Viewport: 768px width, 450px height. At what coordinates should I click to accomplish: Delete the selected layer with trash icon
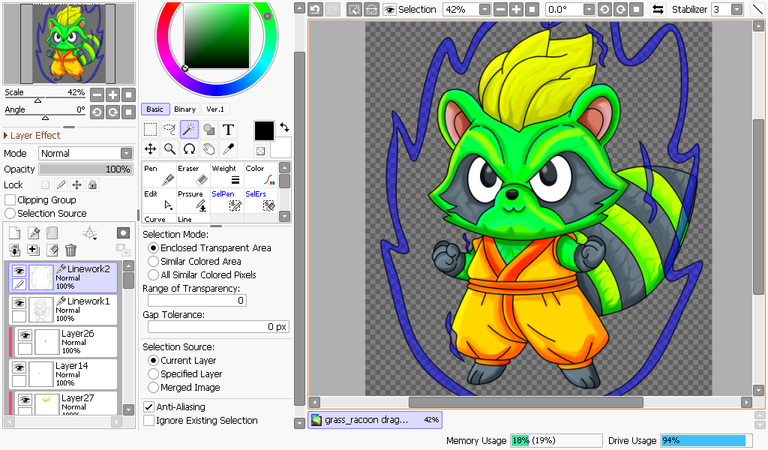pyautogui.click(x=71, y=250)
